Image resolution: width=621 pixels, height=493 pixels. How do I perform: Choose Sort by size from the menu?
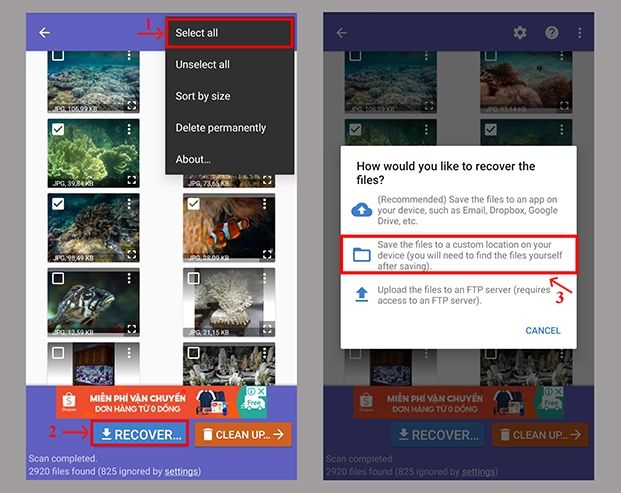pos(230,96)
